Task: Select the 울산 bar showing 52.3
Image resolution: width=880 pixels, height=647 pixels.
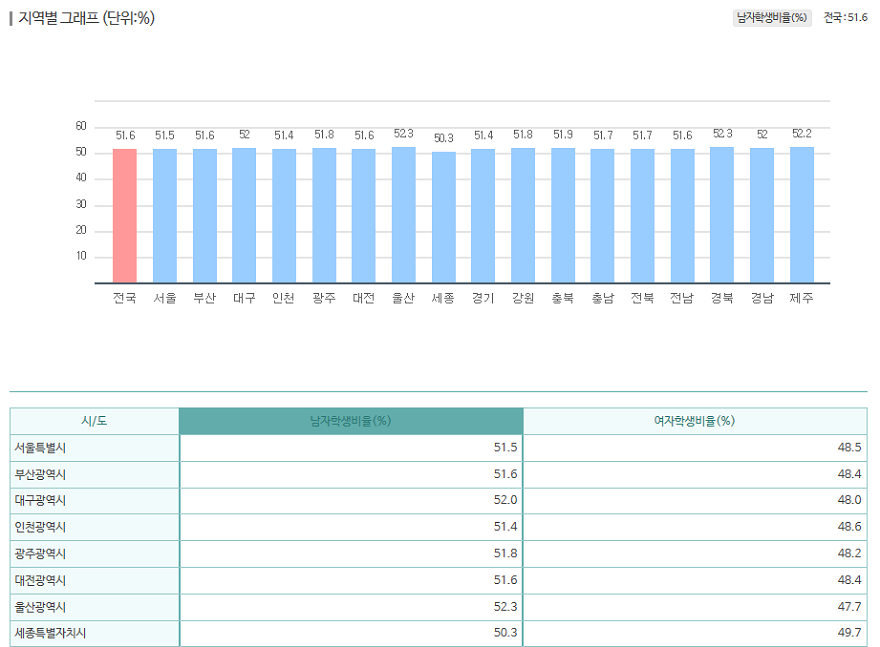Action: [403, 215]
